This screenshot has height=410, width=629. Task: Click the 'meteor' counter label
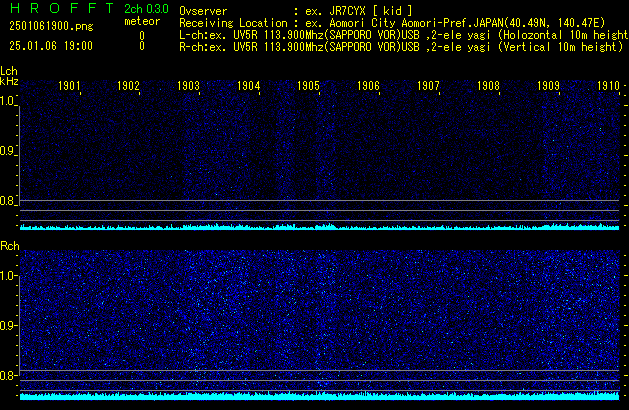[142, 21]
